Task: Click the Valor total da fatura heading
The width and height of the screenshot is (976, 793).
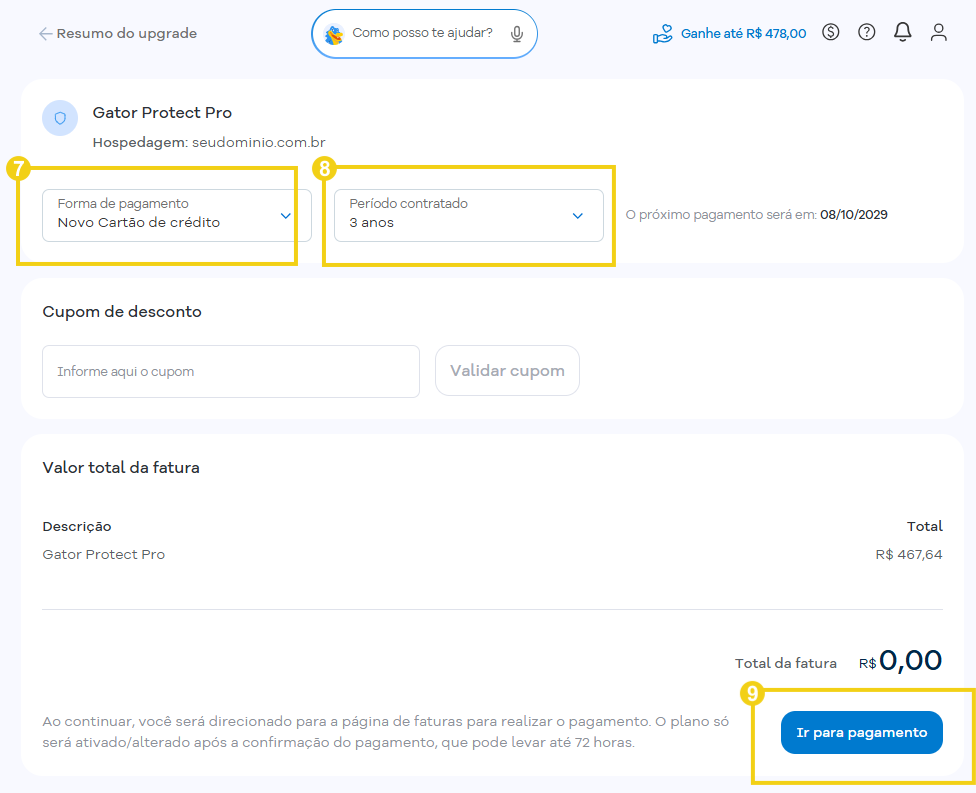Action: [121, 468]
